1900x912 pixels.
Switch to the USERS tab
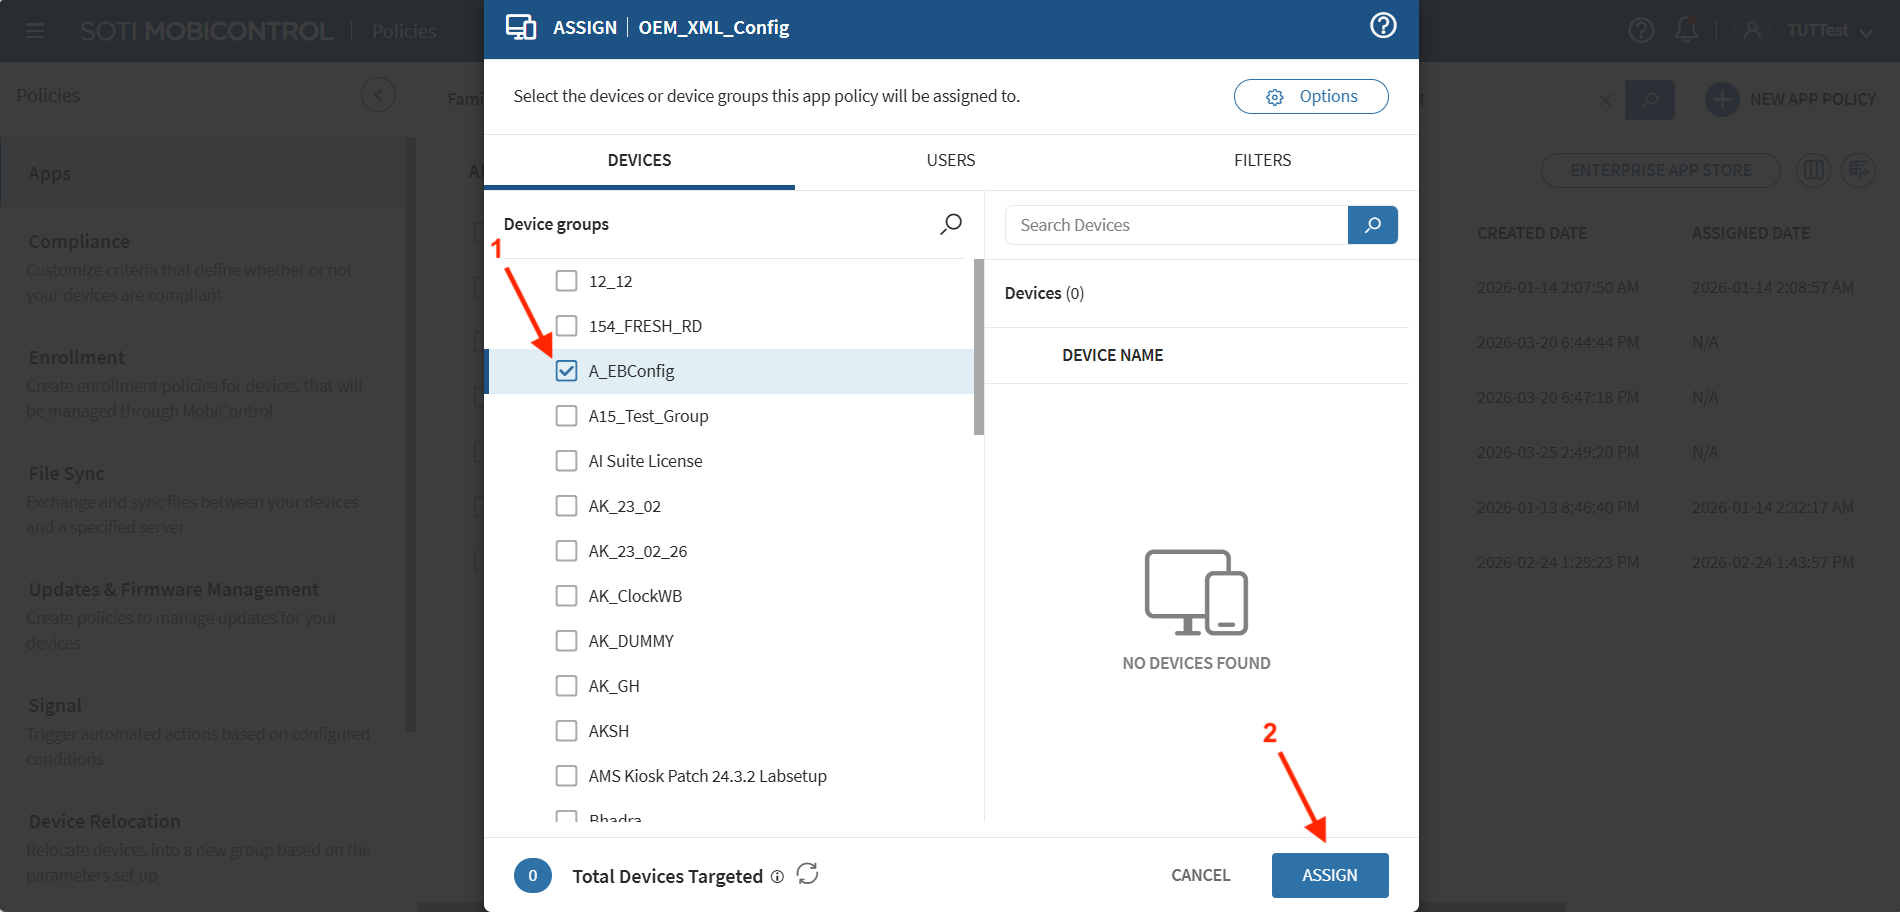950,160
